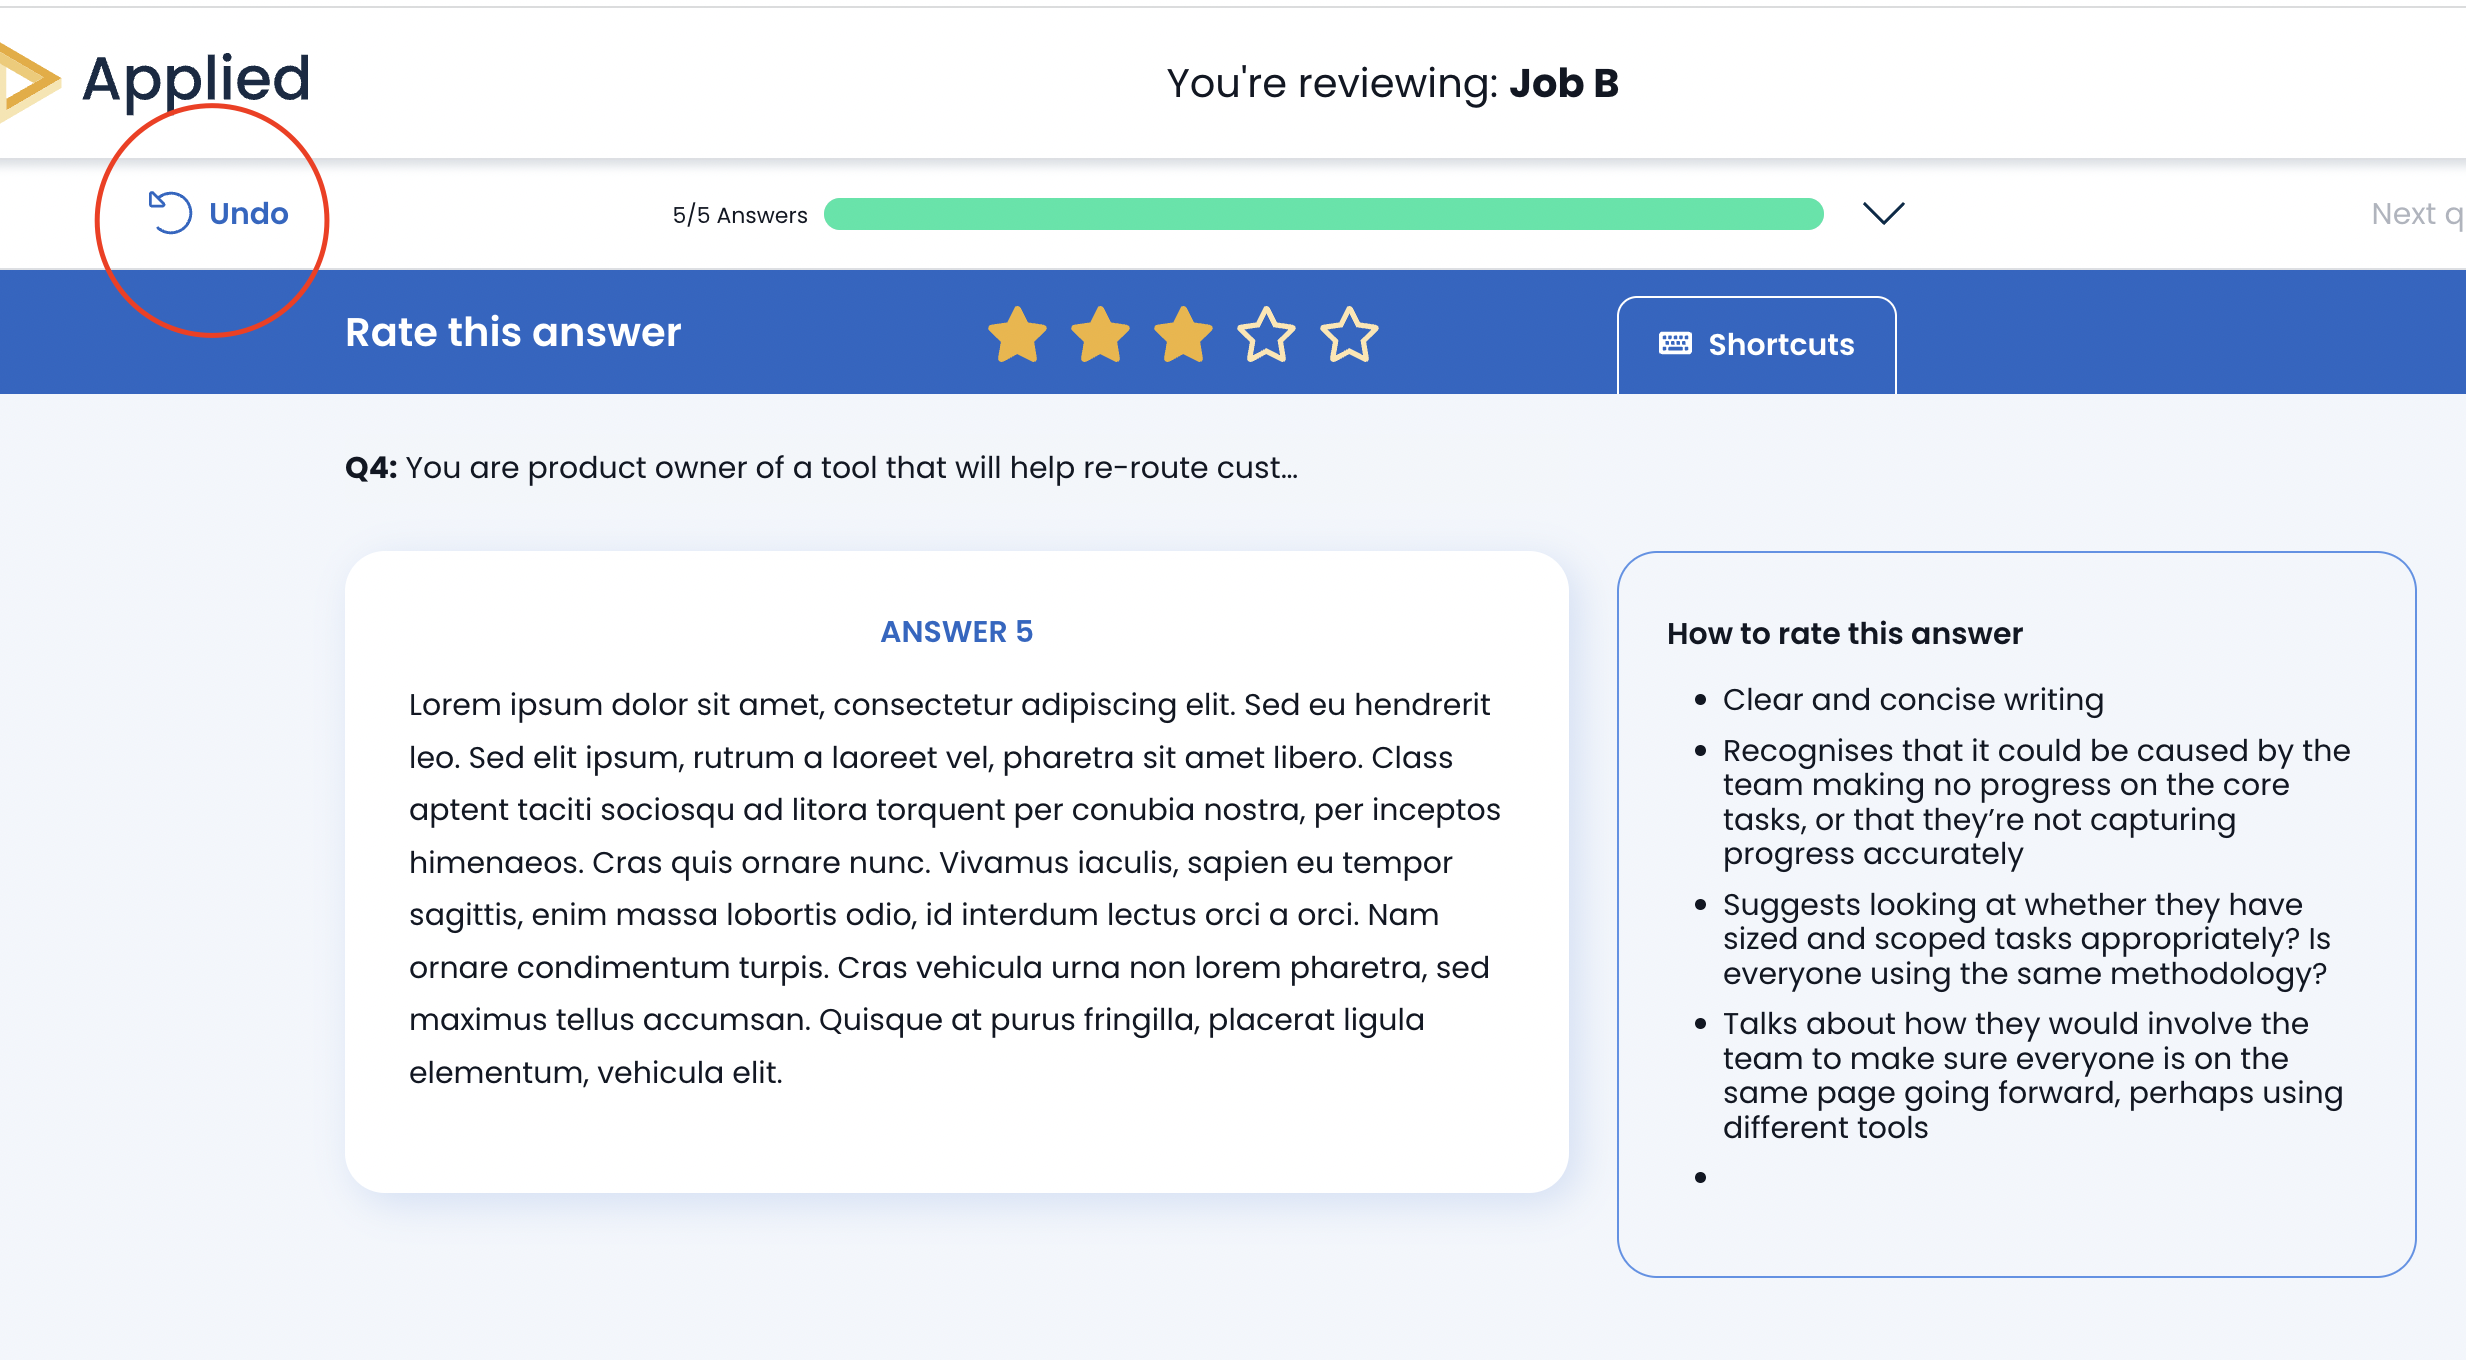
Task: Click the Answer 5 heading
Action: click(x=956, y=632)
